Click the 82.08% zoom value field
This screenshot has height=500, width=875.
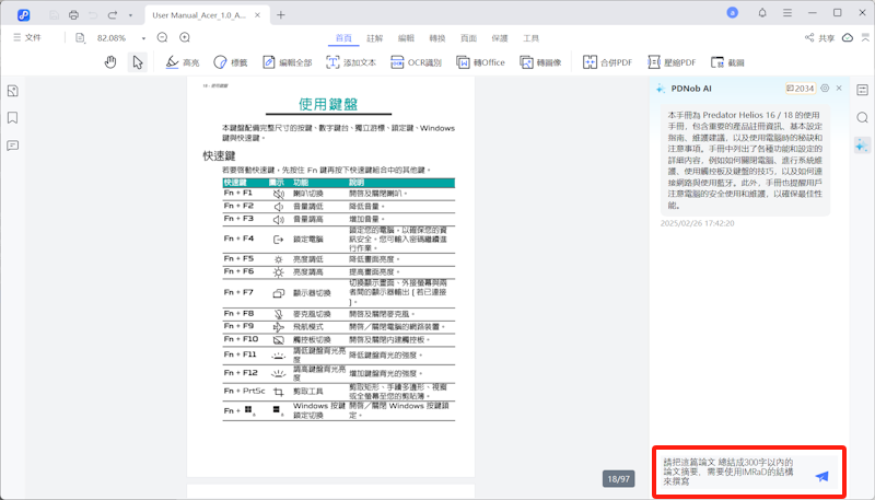[x=112, y=38]
